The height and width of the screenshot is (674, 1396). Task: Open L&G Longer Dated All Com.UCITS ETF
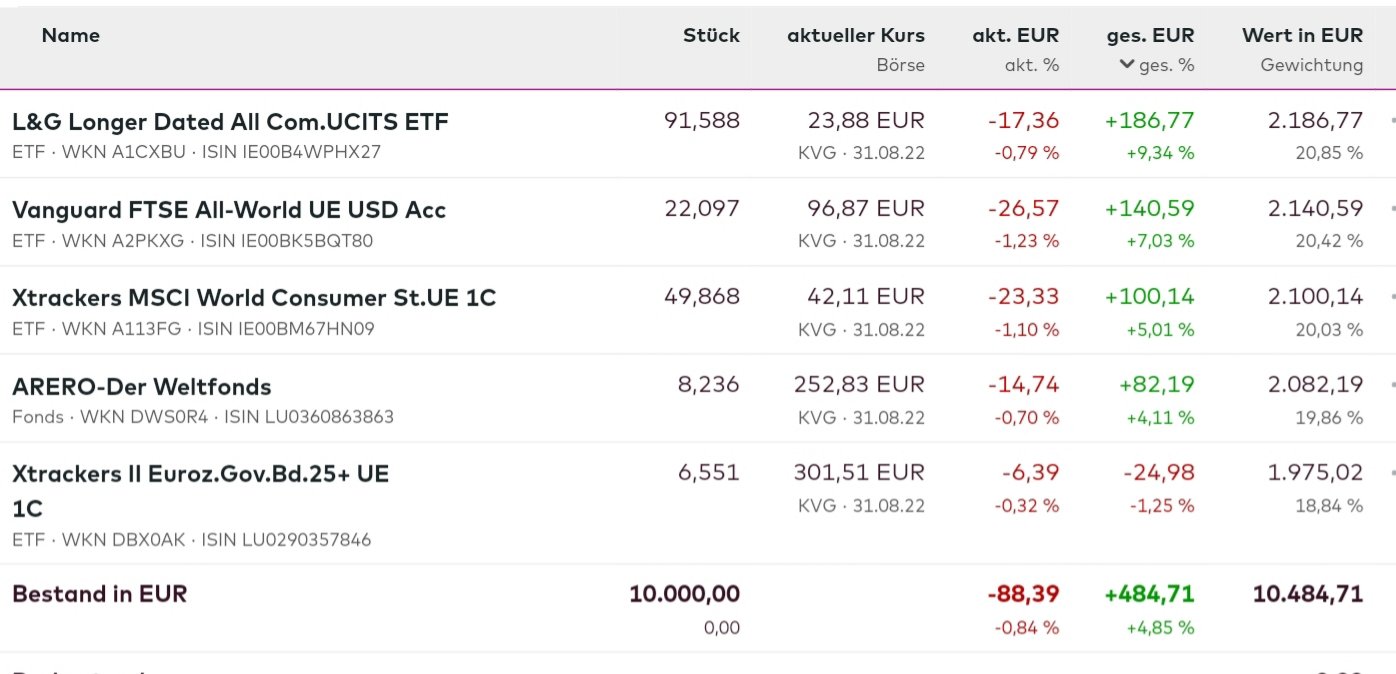click(x=230, y=122)
